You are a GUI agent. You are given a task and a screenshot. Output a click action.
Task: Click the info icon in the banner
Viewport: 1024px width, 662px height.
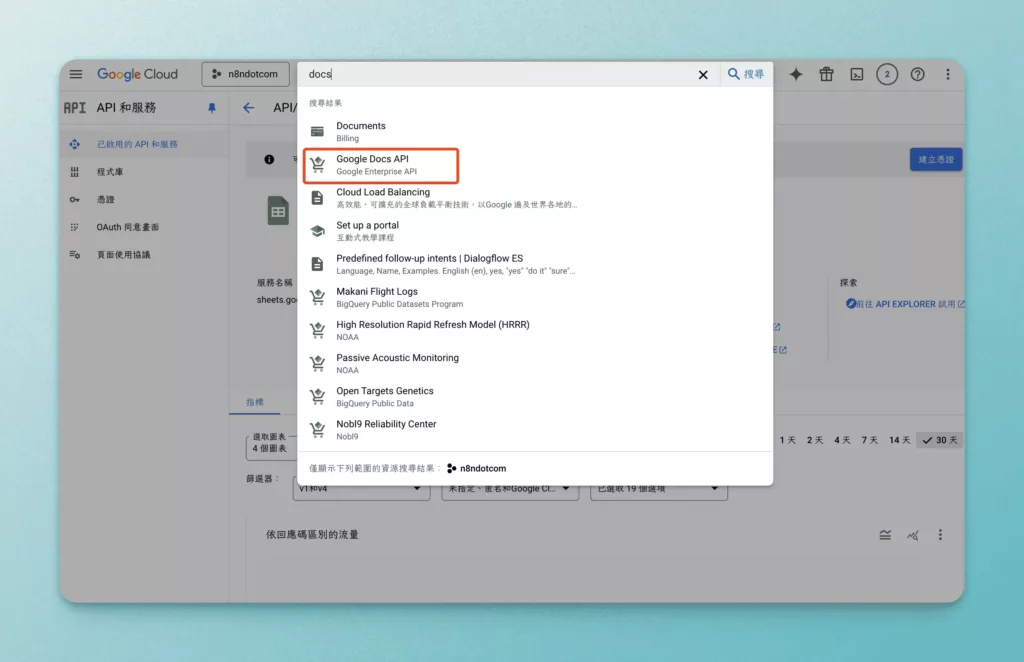pyautogui.click(x=269, y=159)
